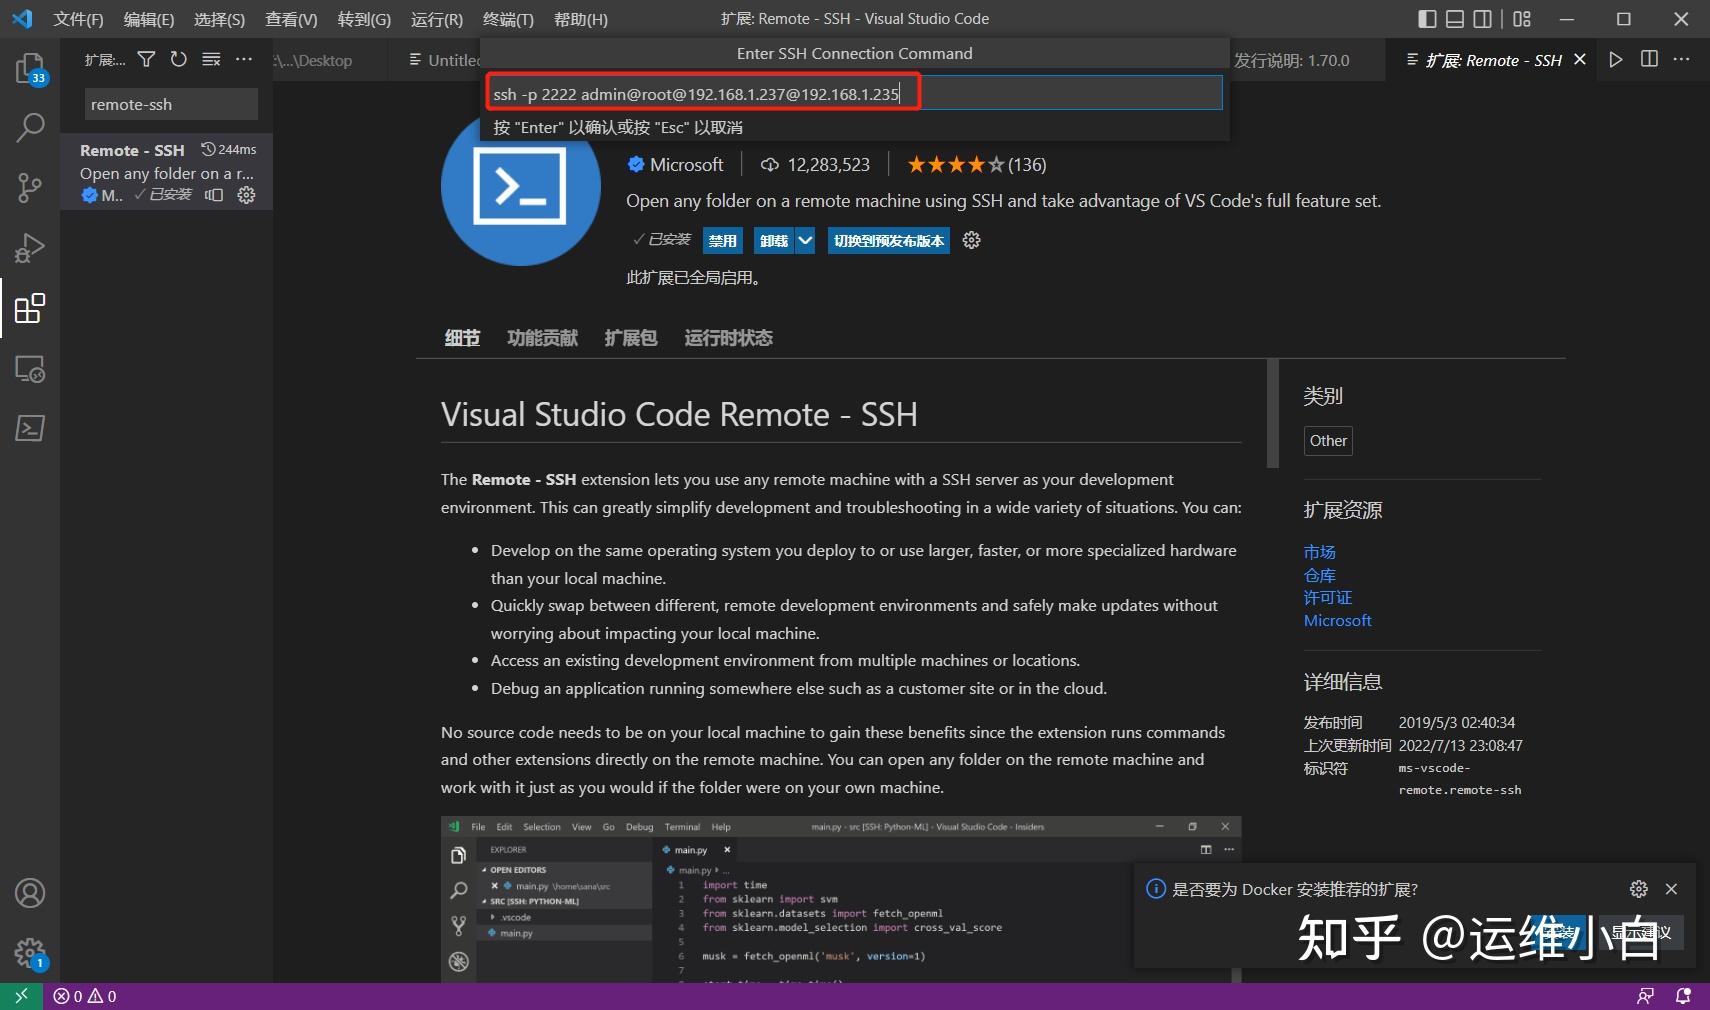
Task: Click the 切换到预发布版本 button
Action: [x=888, y=240]
